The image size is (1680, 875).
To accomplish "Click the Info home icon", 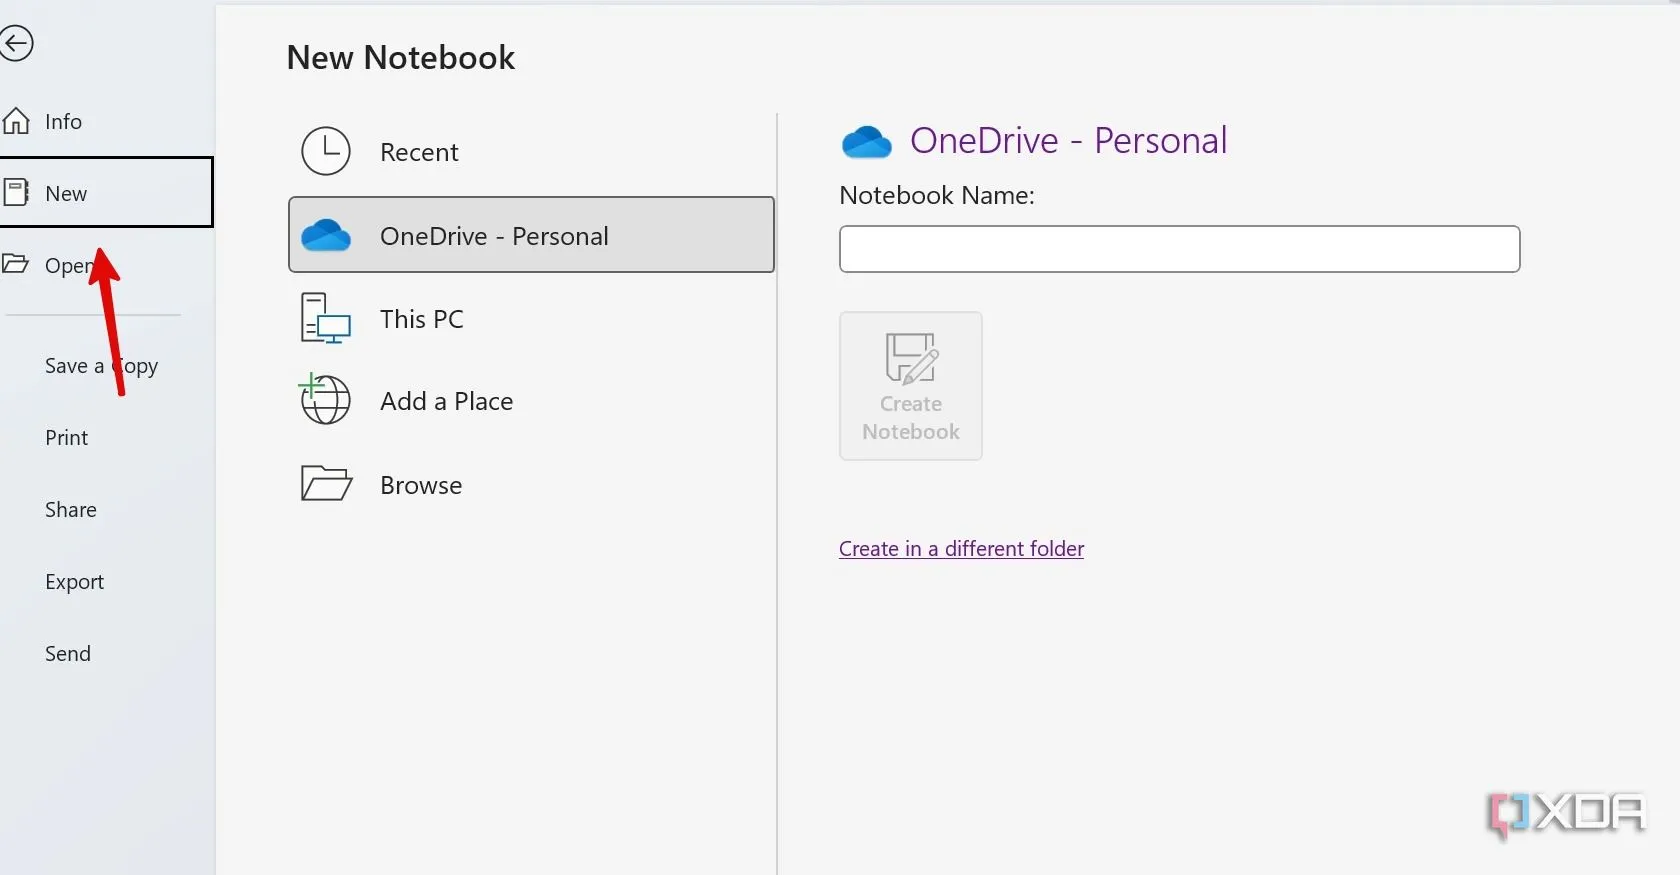I will (16, 121).
